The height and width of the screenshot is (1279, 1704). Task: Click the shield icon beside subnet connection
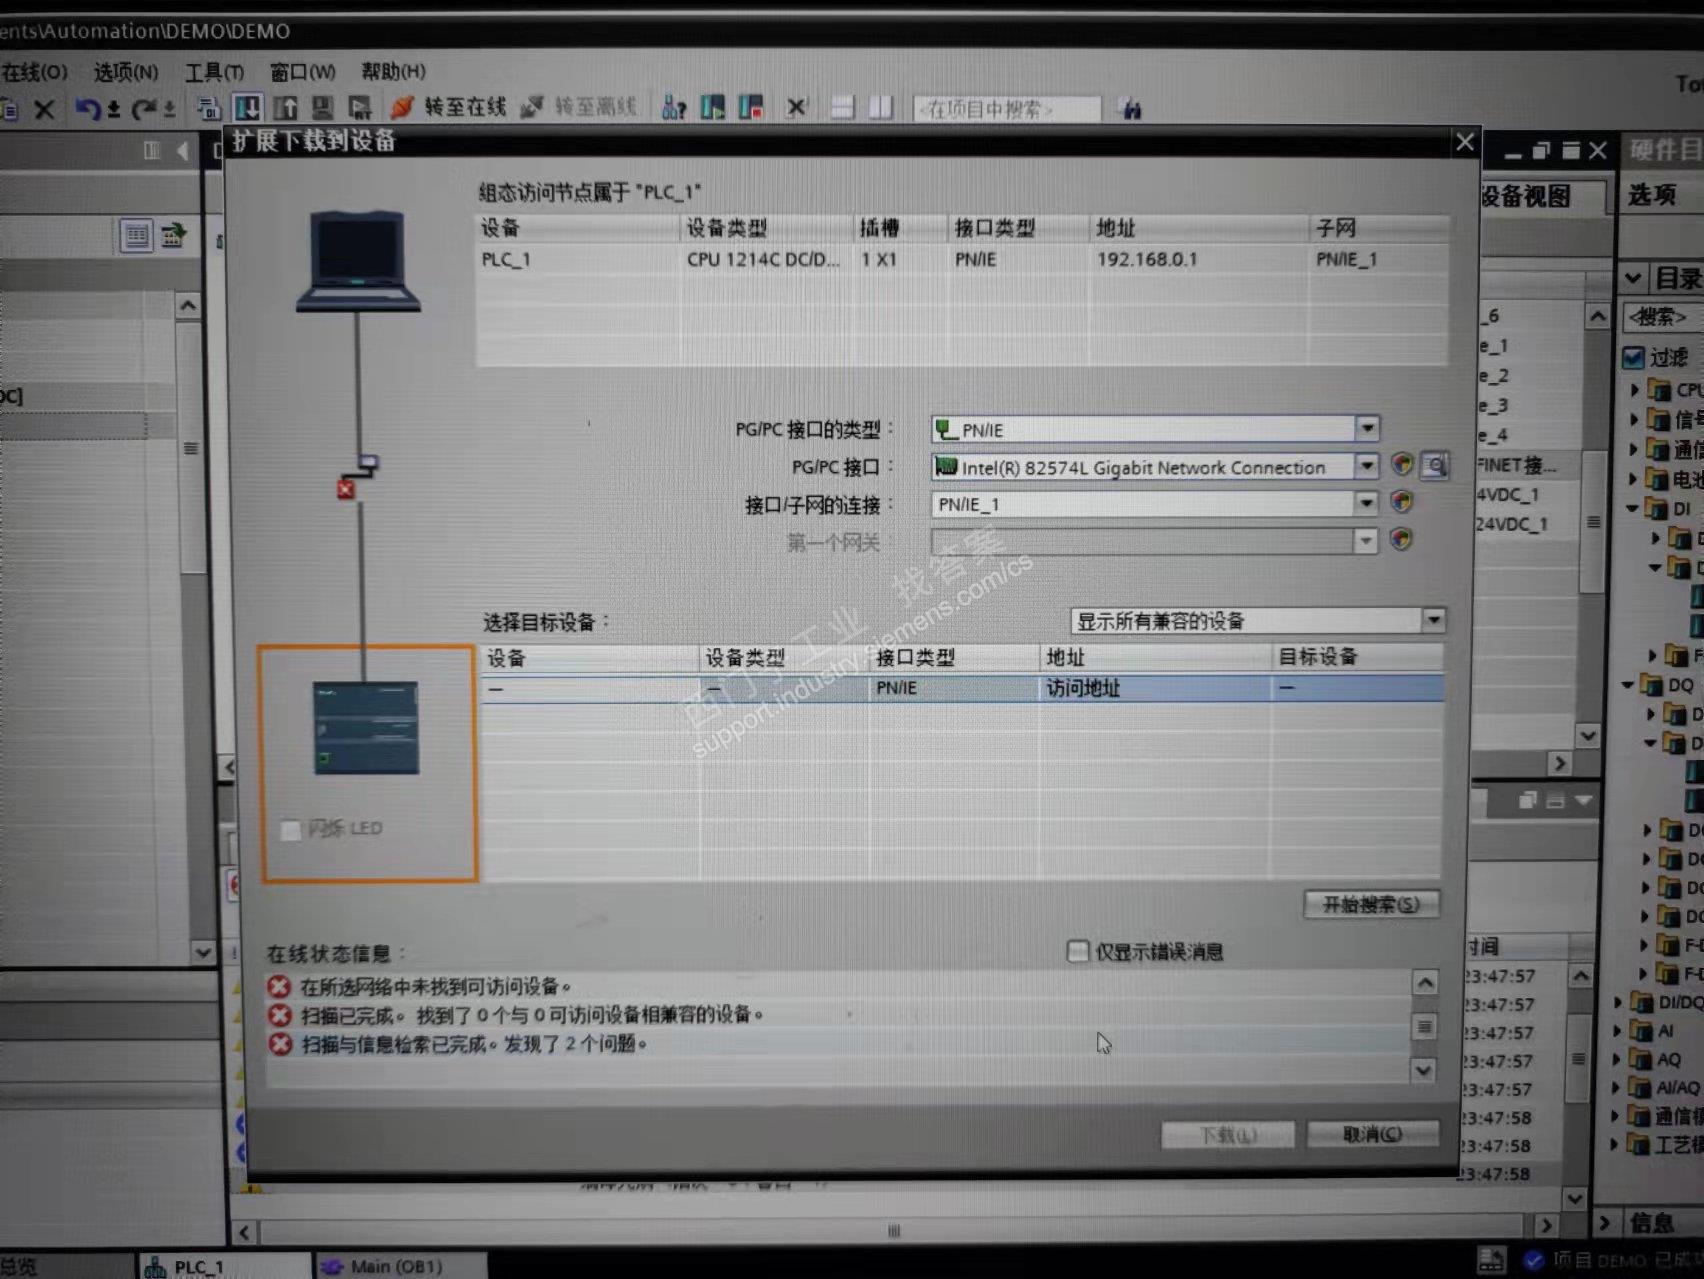click(1401, 502)
